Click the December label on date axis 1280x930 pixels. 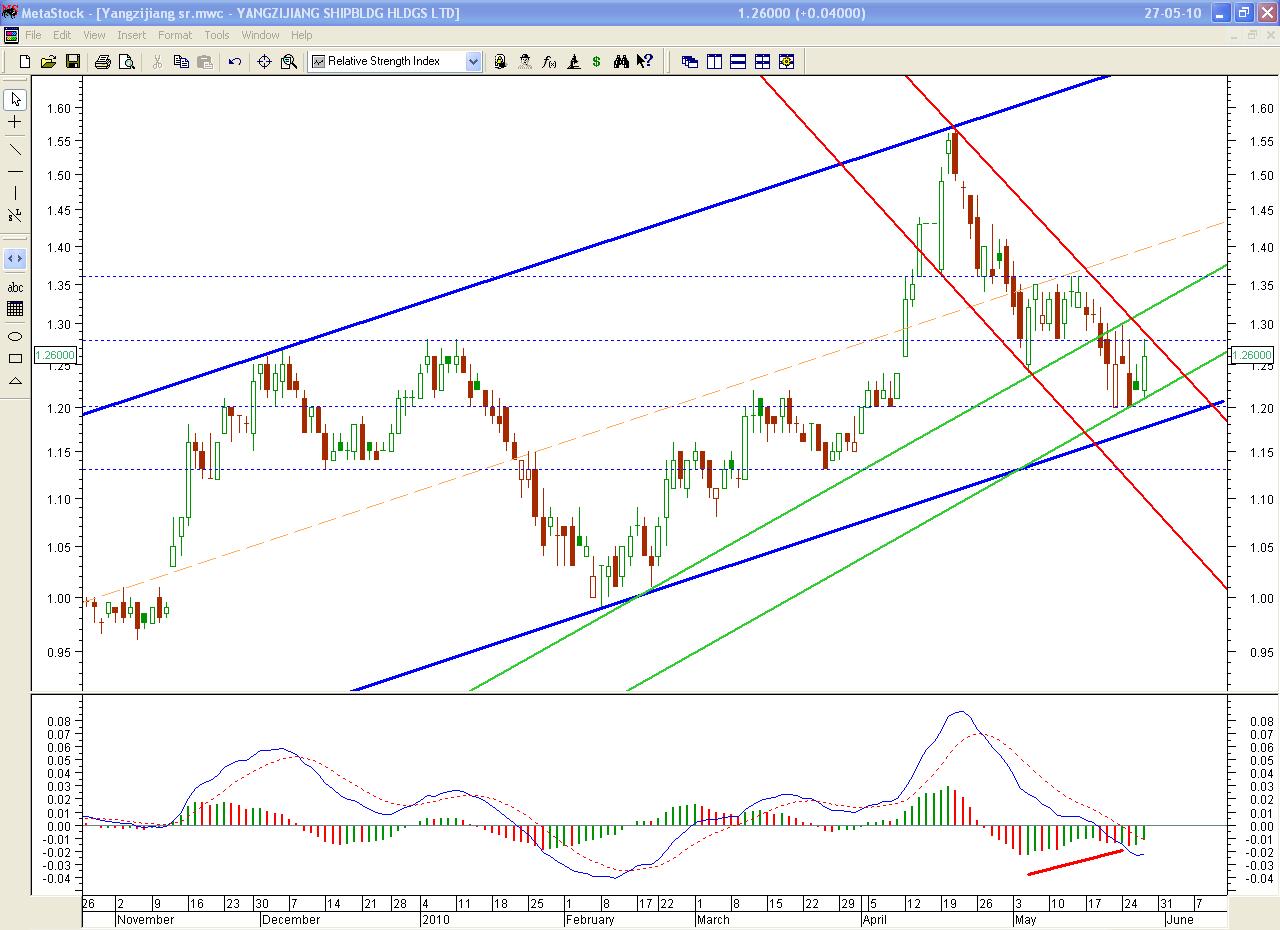point(291,919)
